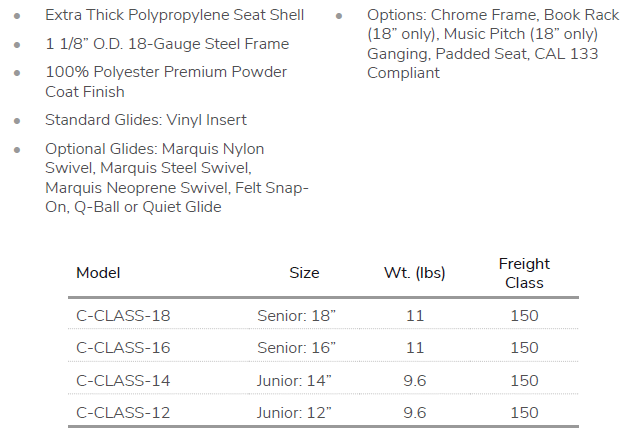Image resolution: width=630 pixels, height=444 pixels.
Task: Click the freight class 150 for C-CLASS-16
Action: pos(524,348)
